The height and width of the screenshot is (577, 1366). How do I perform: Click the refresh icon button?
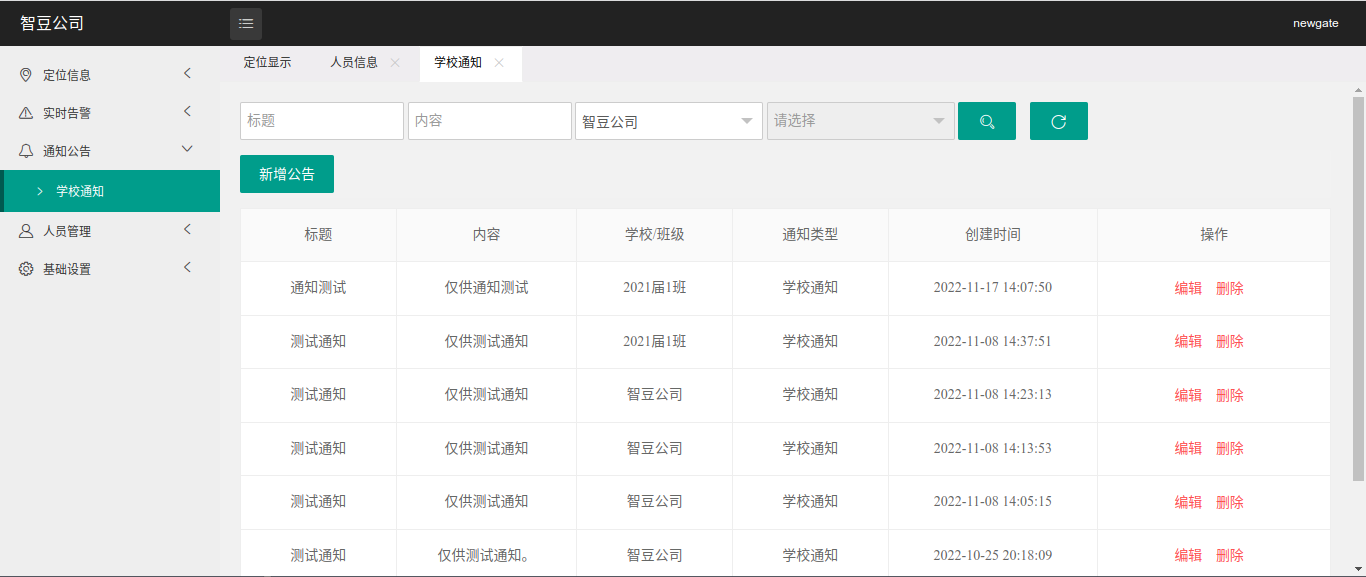pyautogui.click(x=1058, y=121)
